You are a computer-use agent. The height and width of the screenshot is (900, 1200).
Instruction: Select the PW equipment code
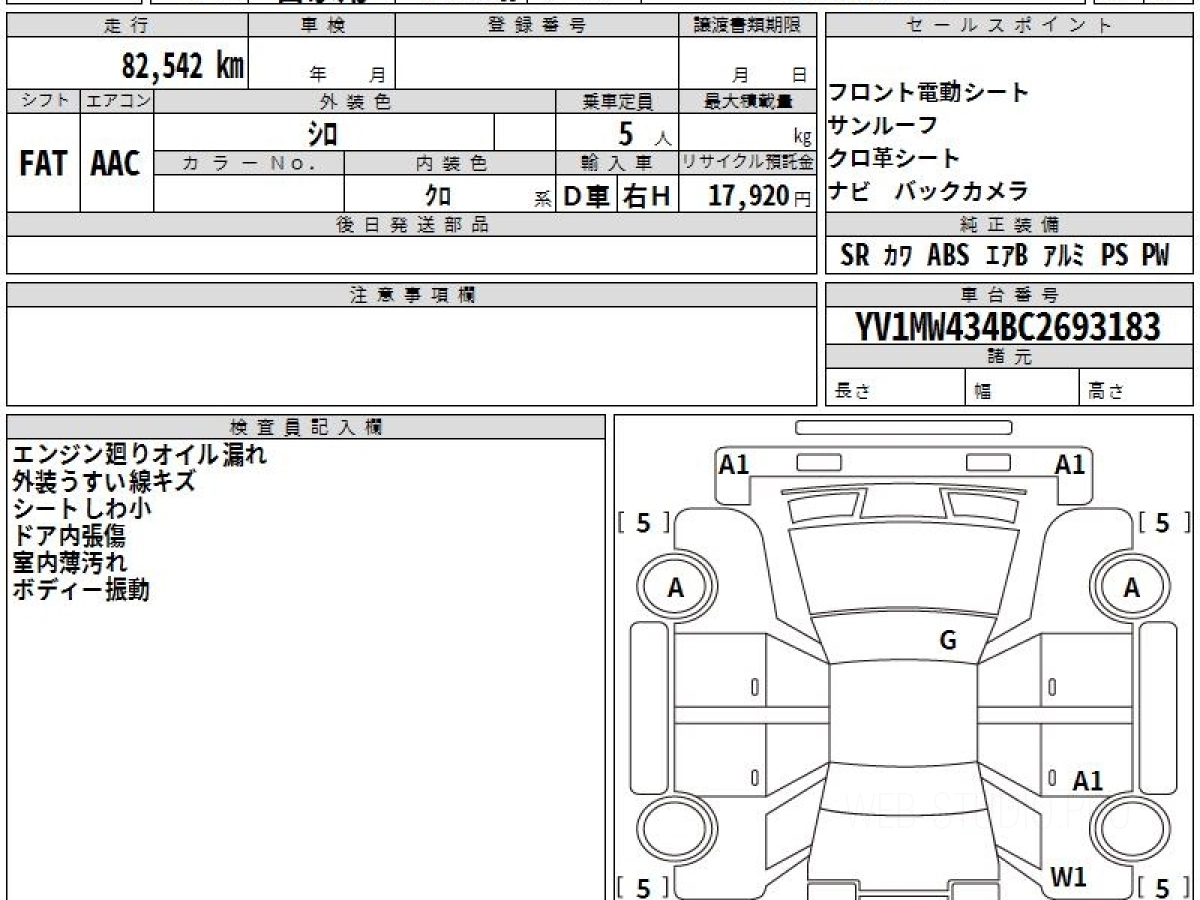1155,255
